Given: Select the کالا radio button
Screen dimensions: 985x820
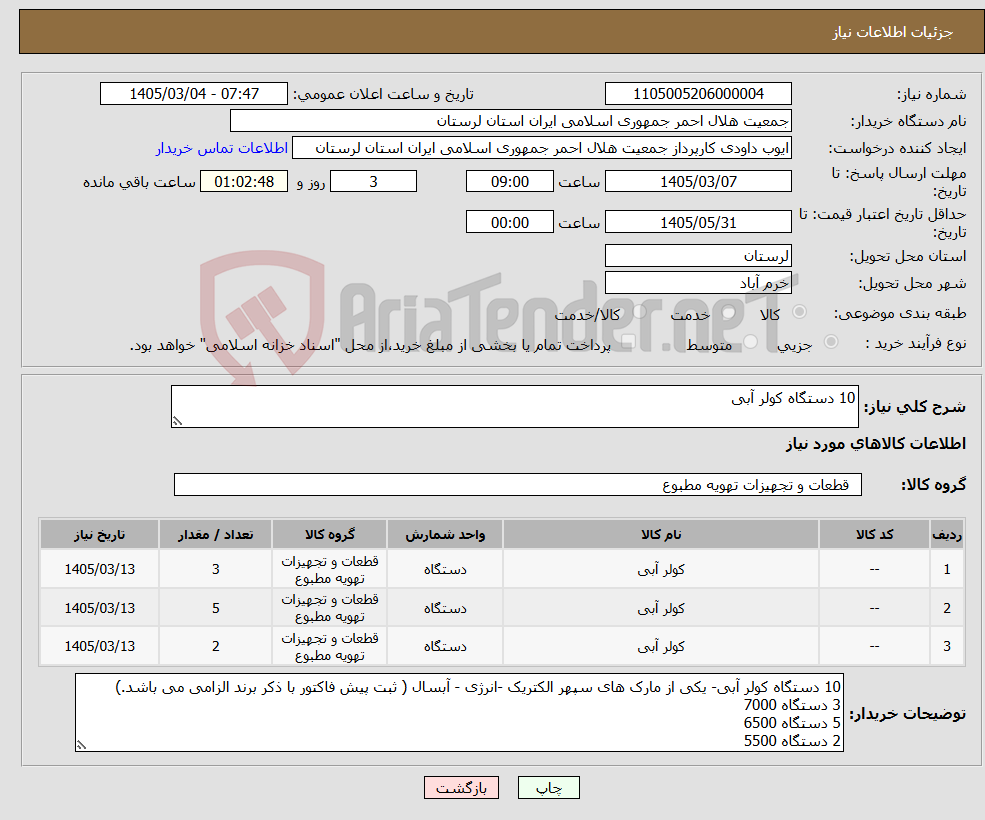Looking at the screenshot, I should pyautogui.click(x=800, y=312).
